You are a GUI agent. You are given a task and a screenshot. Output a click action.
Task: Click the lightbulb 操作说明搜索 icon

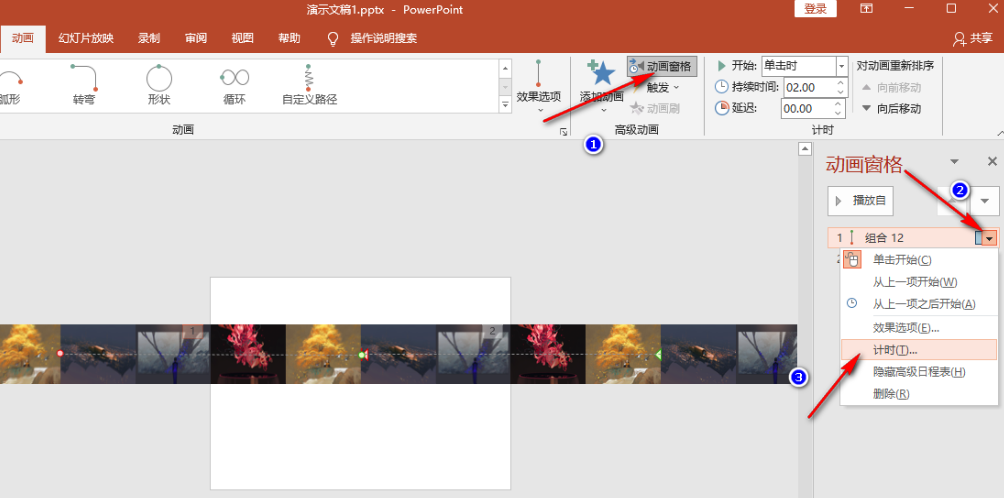(334, 39)
